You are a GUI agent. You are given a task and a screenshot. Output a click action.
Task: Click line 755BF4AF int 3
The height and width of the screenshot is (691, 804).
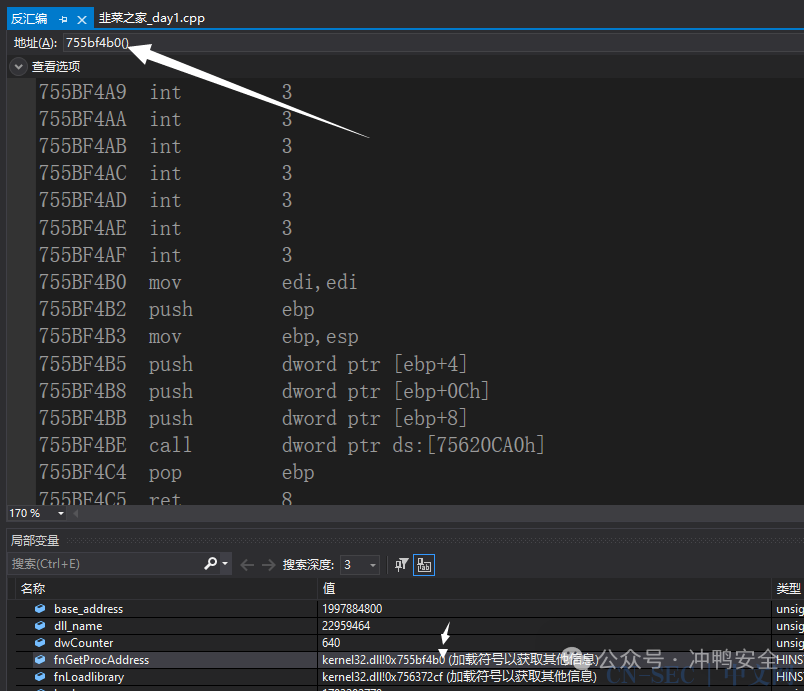(x=166, y=255)
